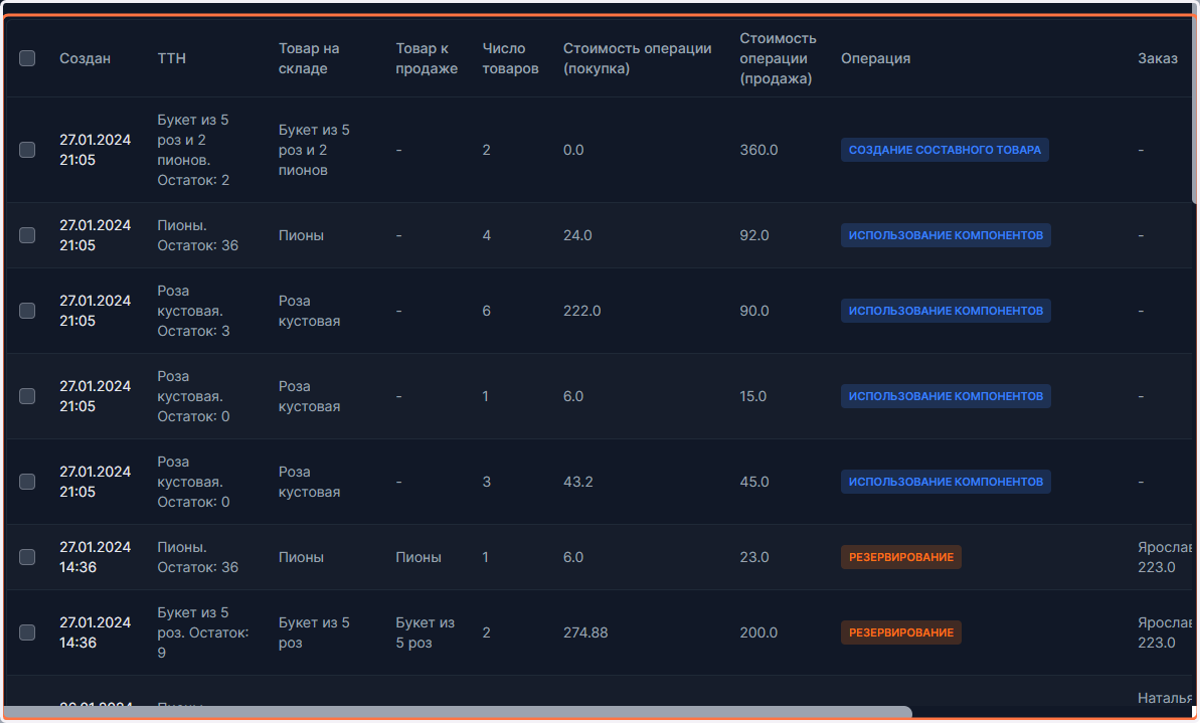
Task: Click 'Букет из 5 роз' in Товар к продаже column
Action: (x=425, y=633)
